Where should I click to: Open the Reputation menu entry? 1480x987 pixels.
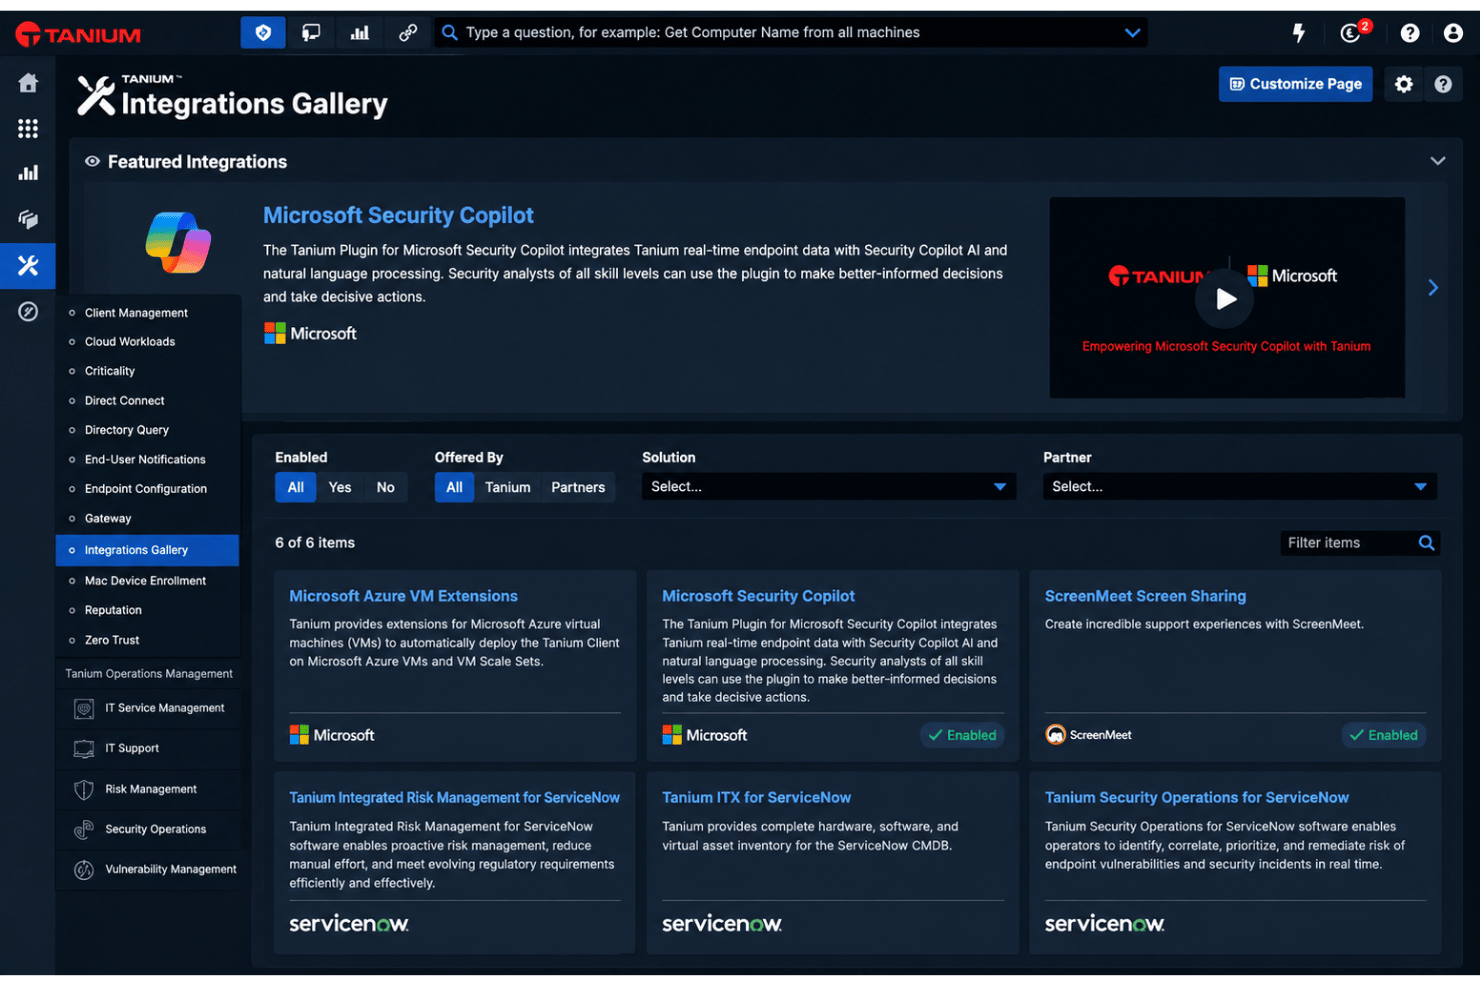(x=113, y=611)
